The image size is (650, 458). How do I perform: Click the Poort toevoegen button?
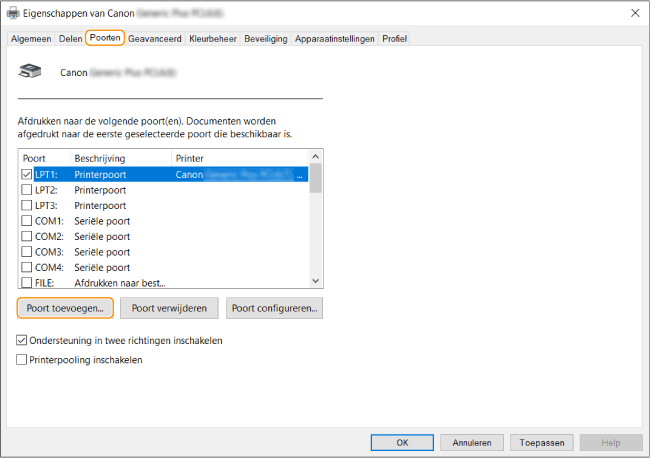coord(65,308)
